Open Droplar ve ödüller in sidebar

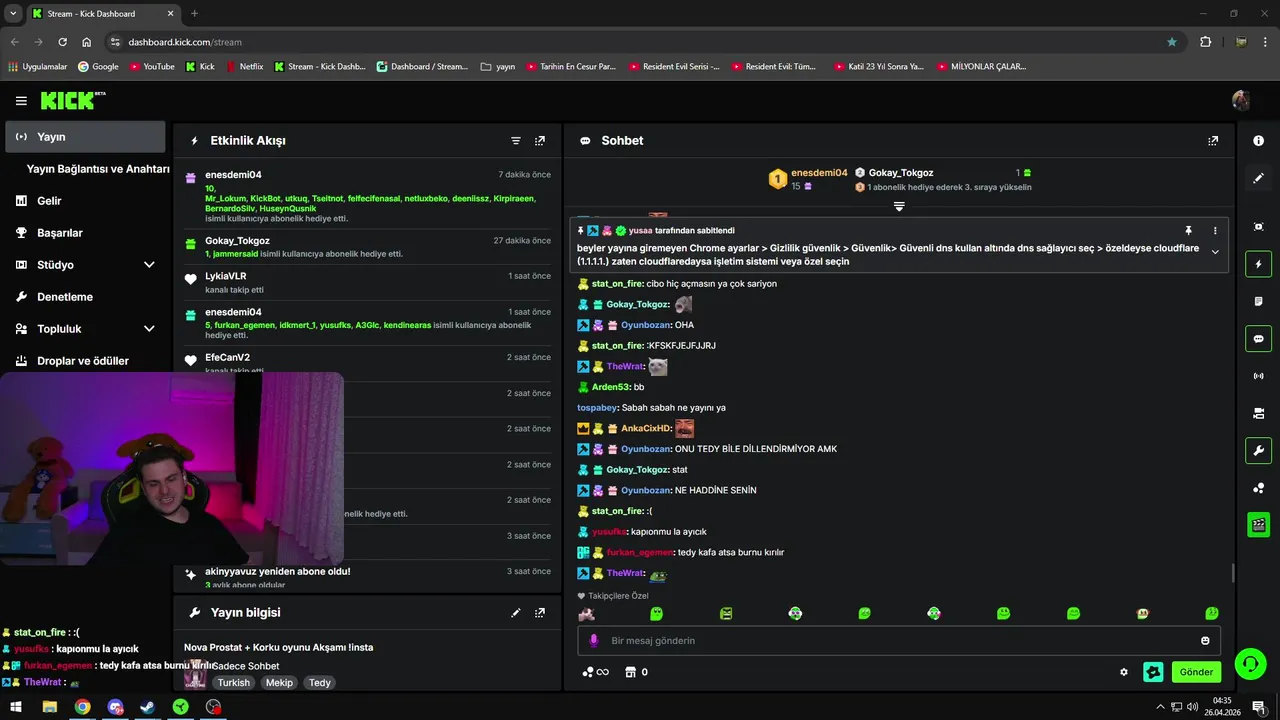(x=85, y=361)
